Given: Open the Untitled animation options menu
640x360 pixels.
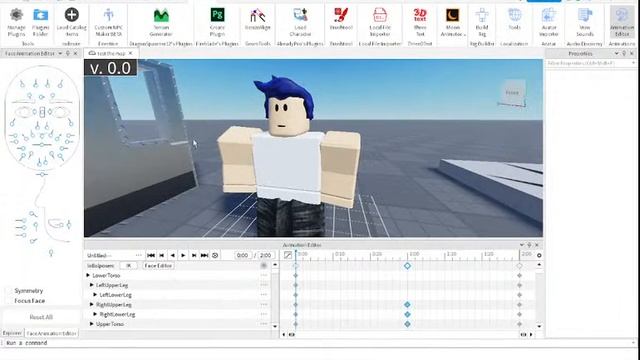Looking at the screenshot, I should (139, 255).
